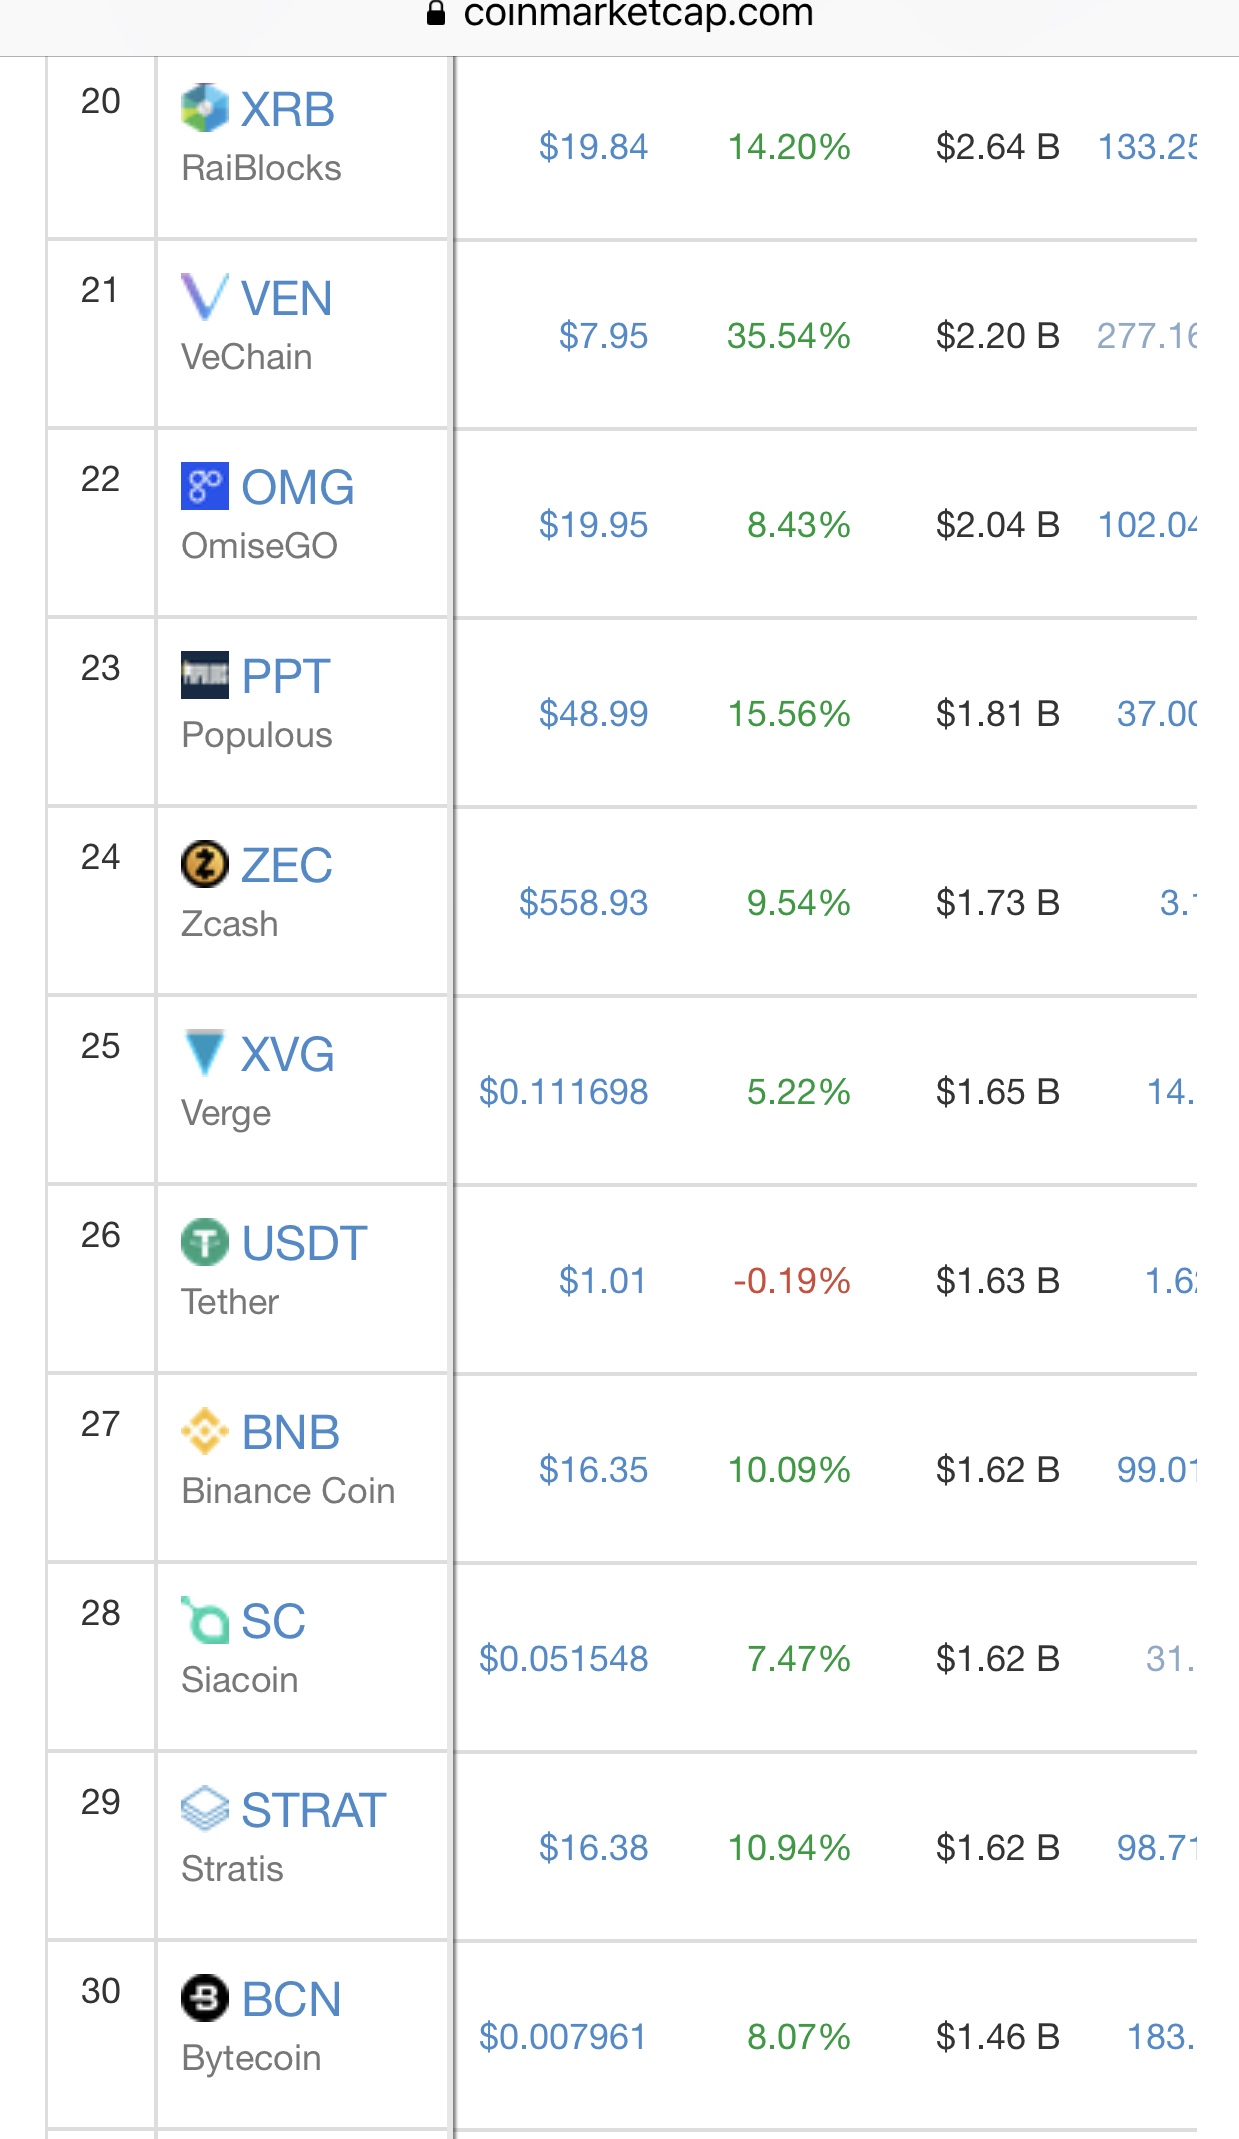
Task: Open the VEN price $7.95 link
Action: (x=603, y=336)
